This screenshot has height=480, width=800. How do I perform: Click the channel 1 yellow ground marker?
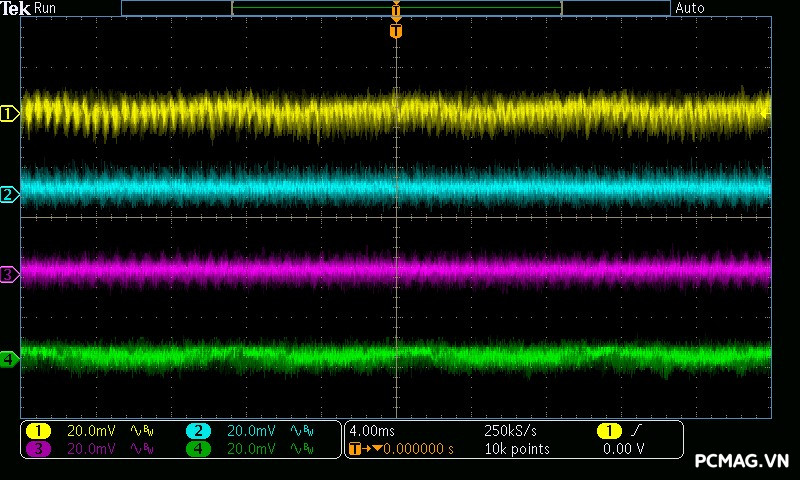9,114
